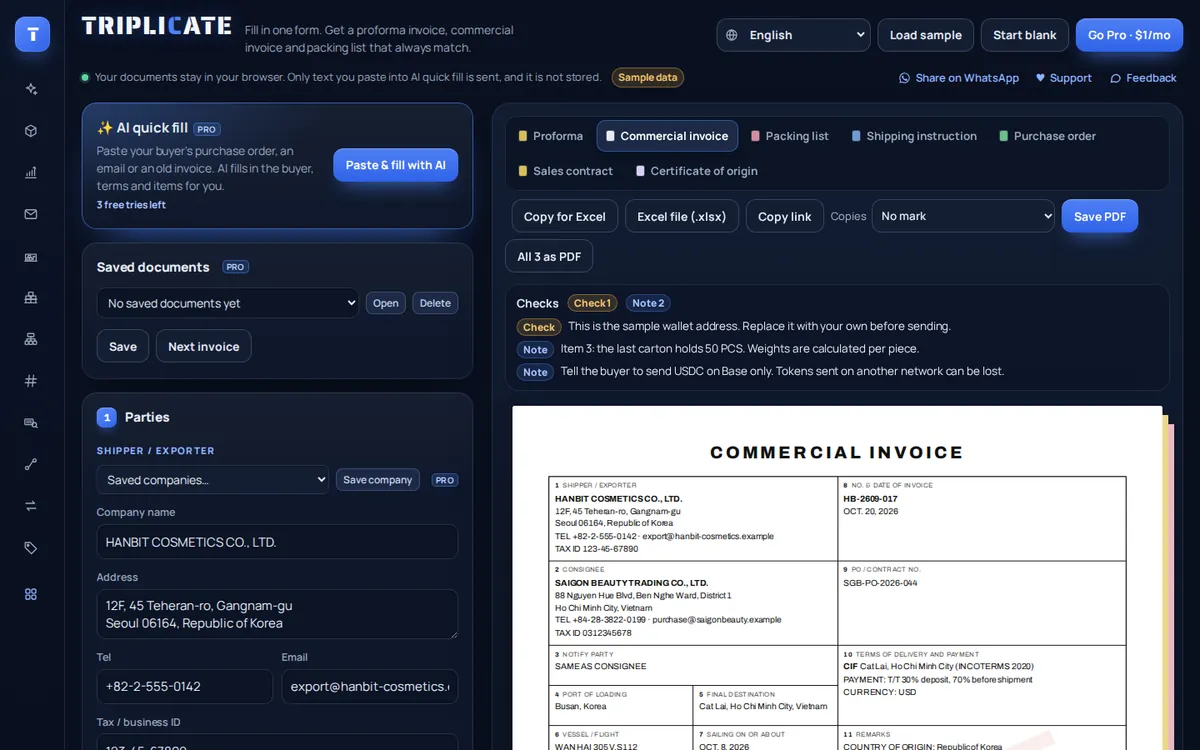The height and width of the screenshot is (750, 1200).
Task: Open the four-squares grid icon in sidebar
Action: (31, 594)
